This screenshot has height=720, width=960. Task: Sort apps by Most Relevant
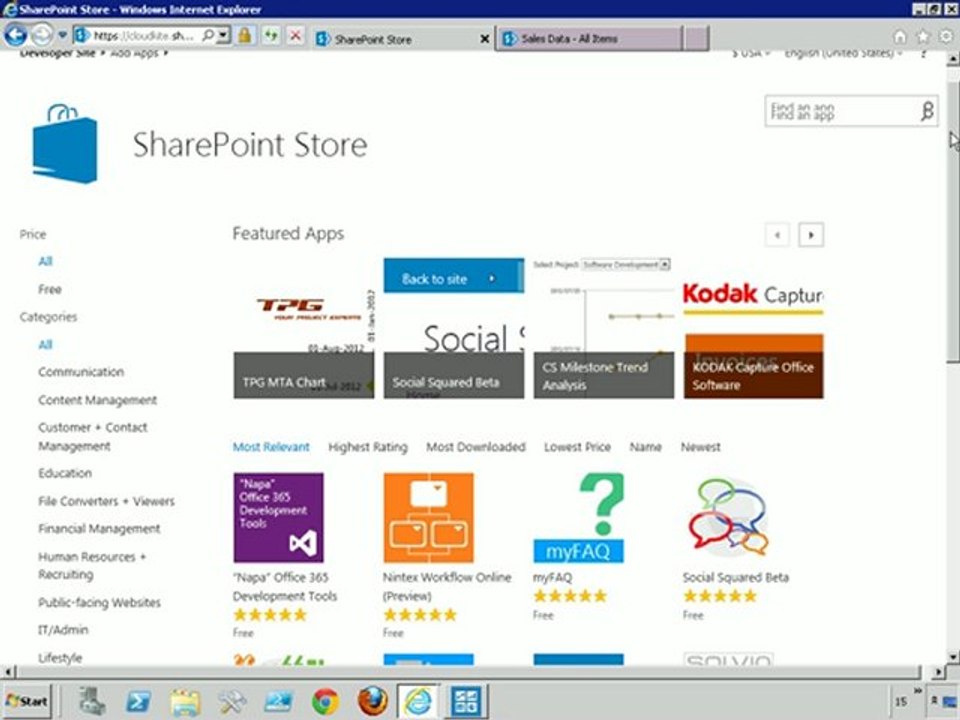[x=271, y=448]
